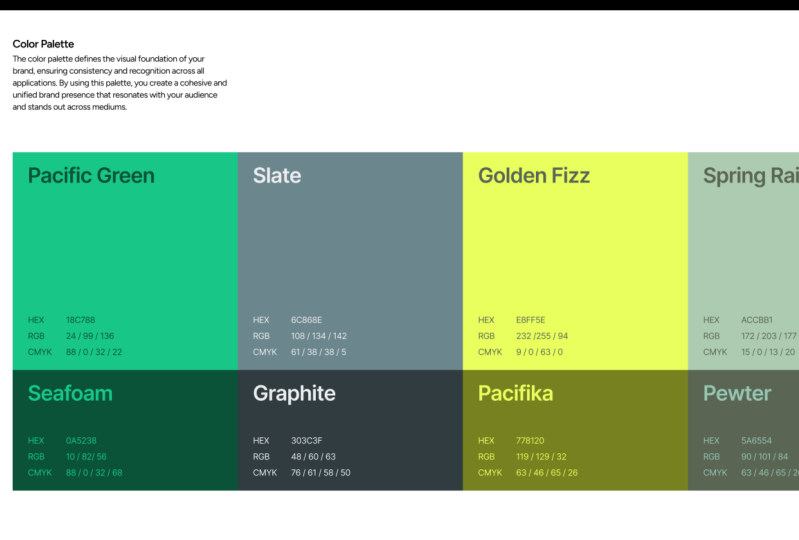799x540 pixels.
Task: Click the Pacifika title text
Action: pos(516,393)
